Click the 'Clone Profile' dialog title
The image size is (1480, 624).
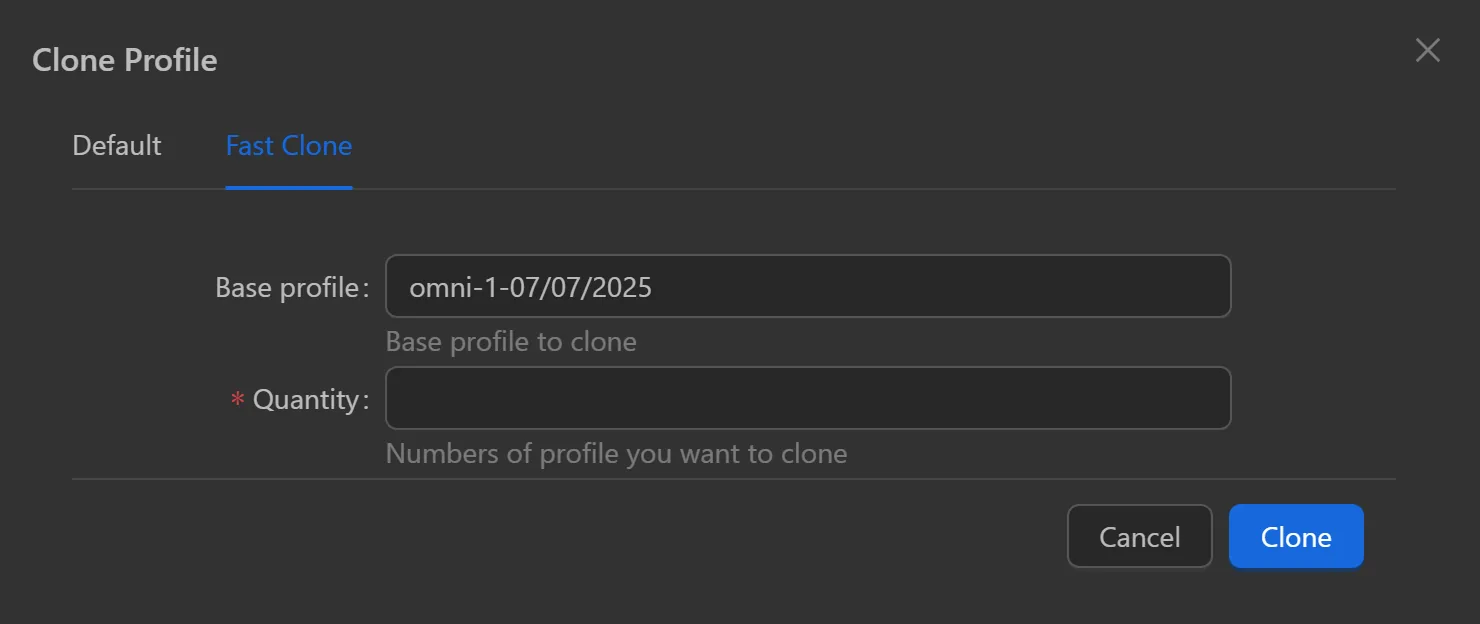[125, 60]
